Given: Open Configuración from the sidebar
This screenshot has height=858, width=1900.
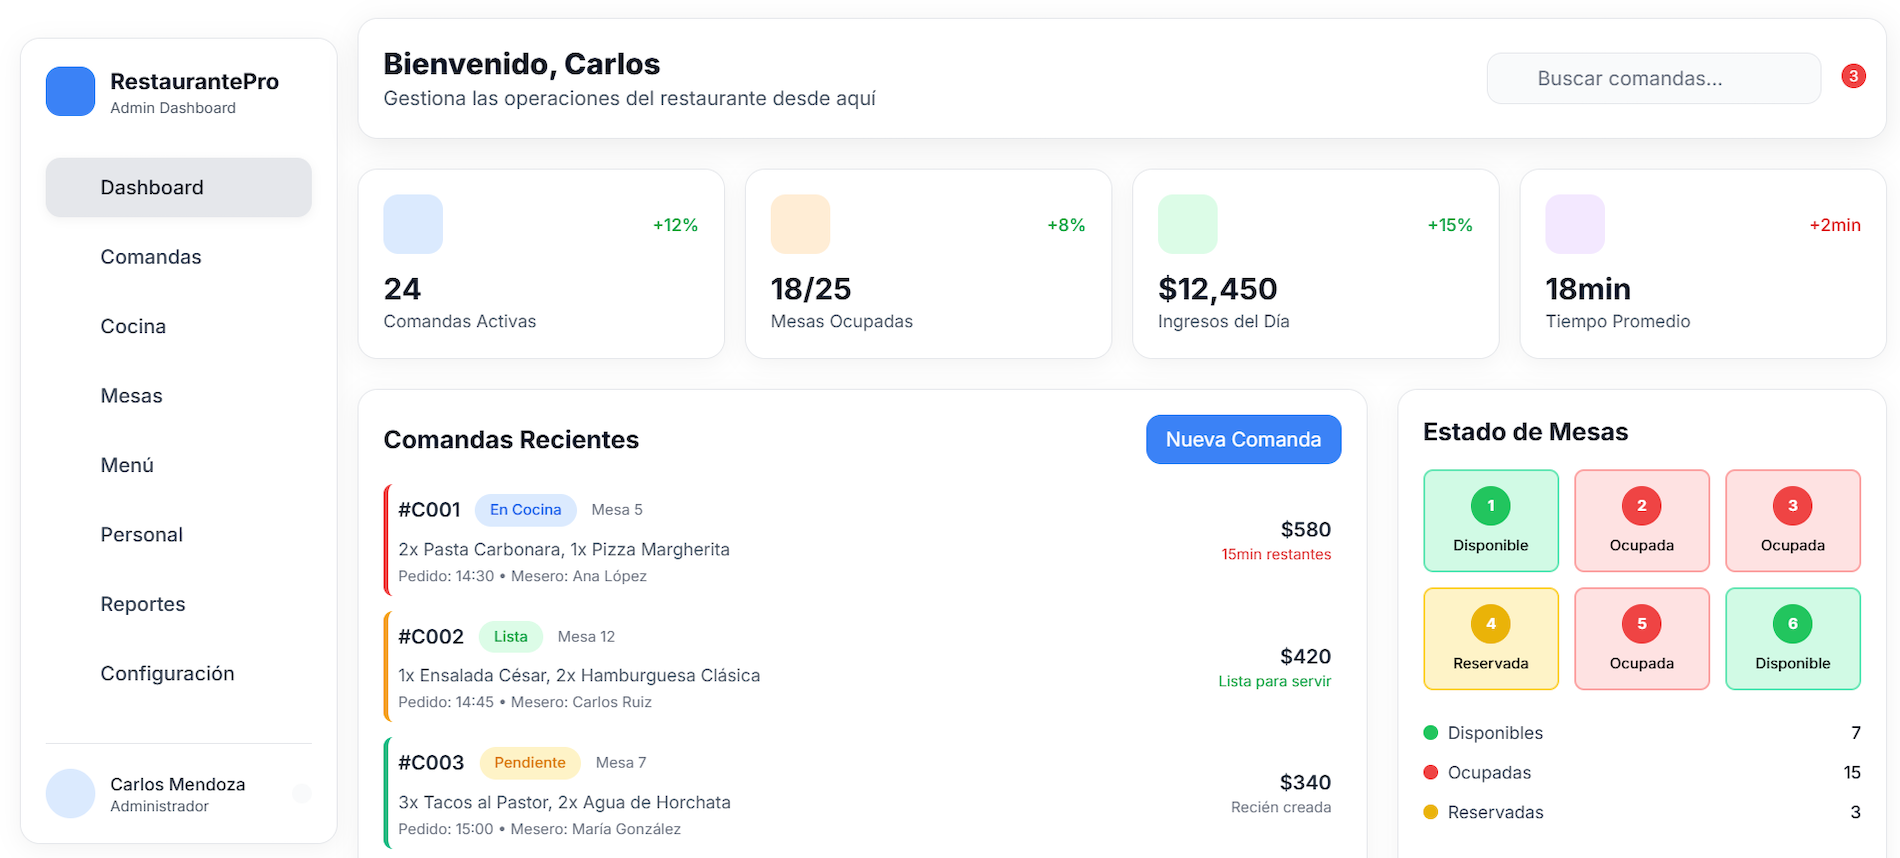Looking at the screenshot, I should [167, 673].
